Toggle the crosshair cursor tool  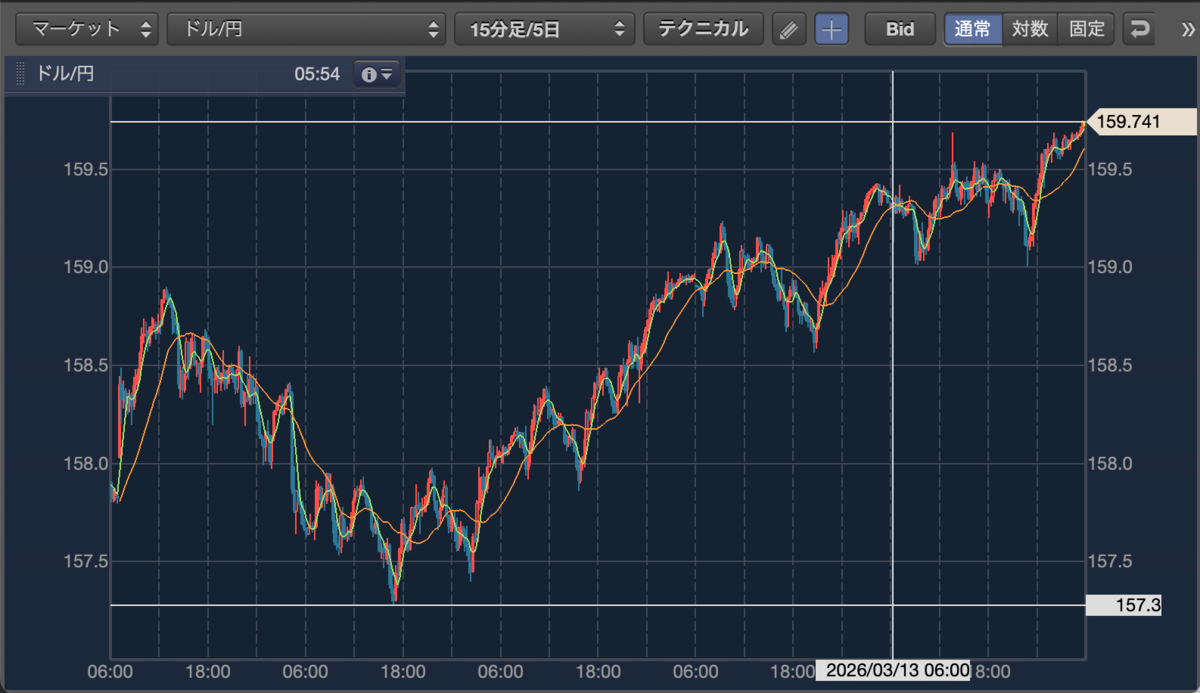click(832, 29)
